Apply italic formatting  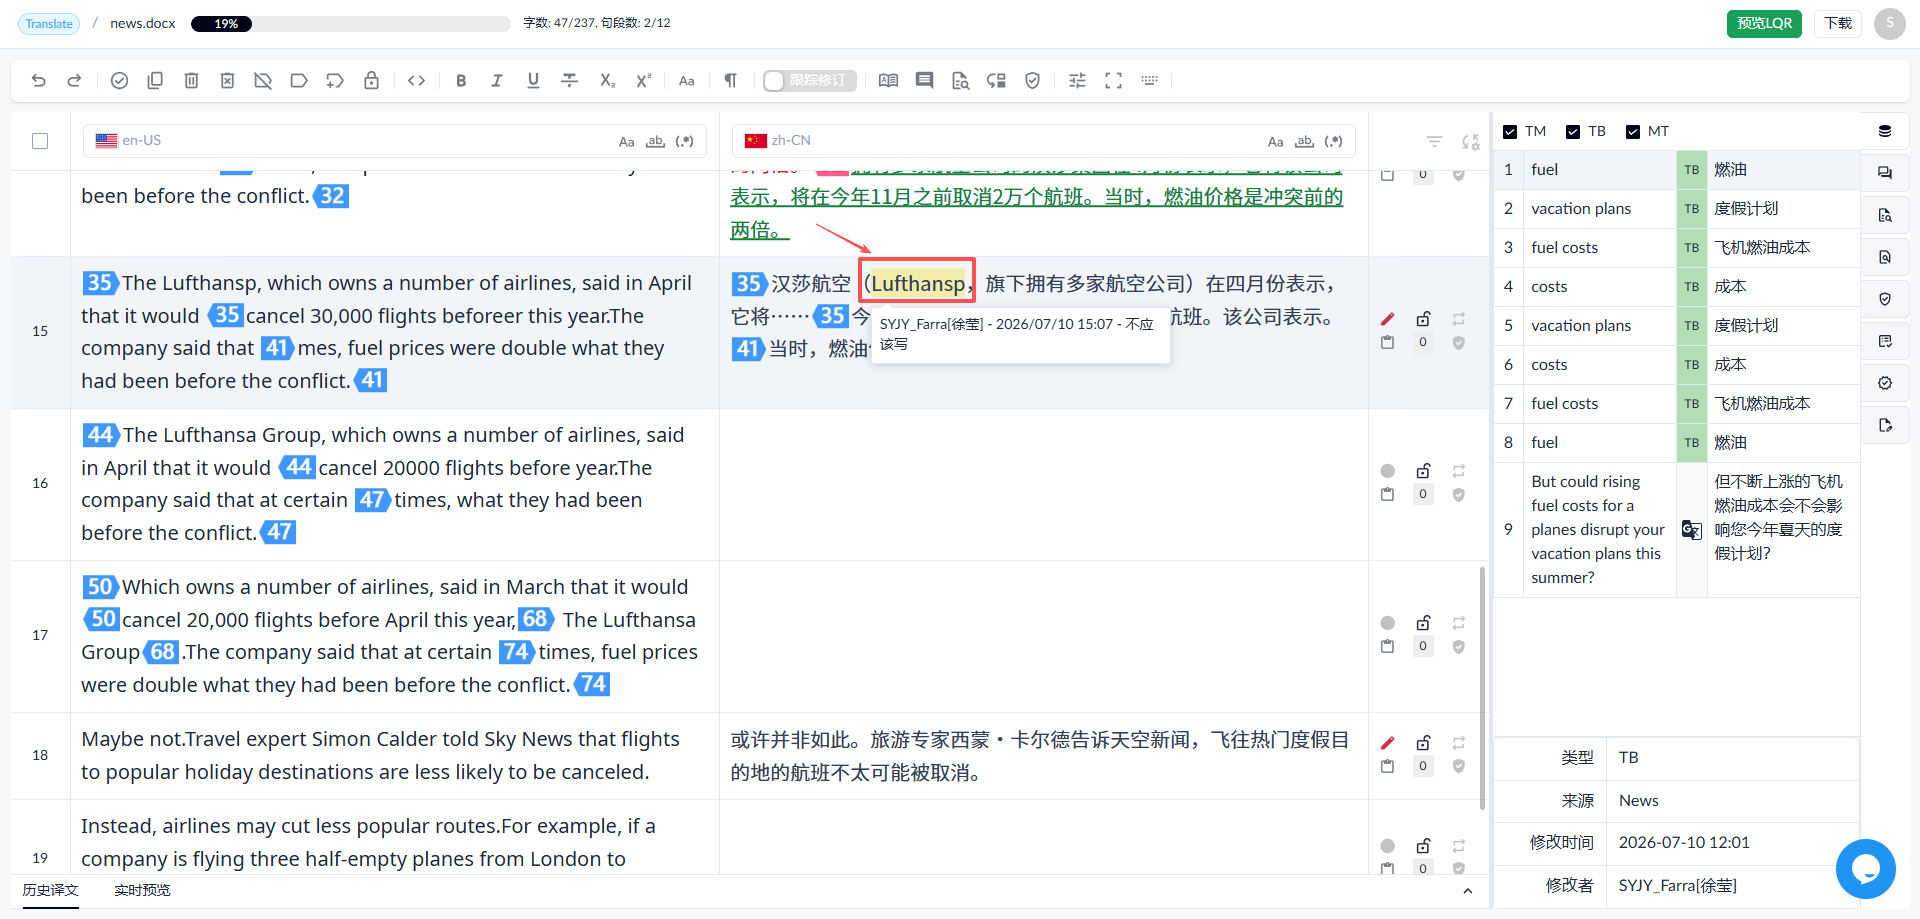[497, 81]
